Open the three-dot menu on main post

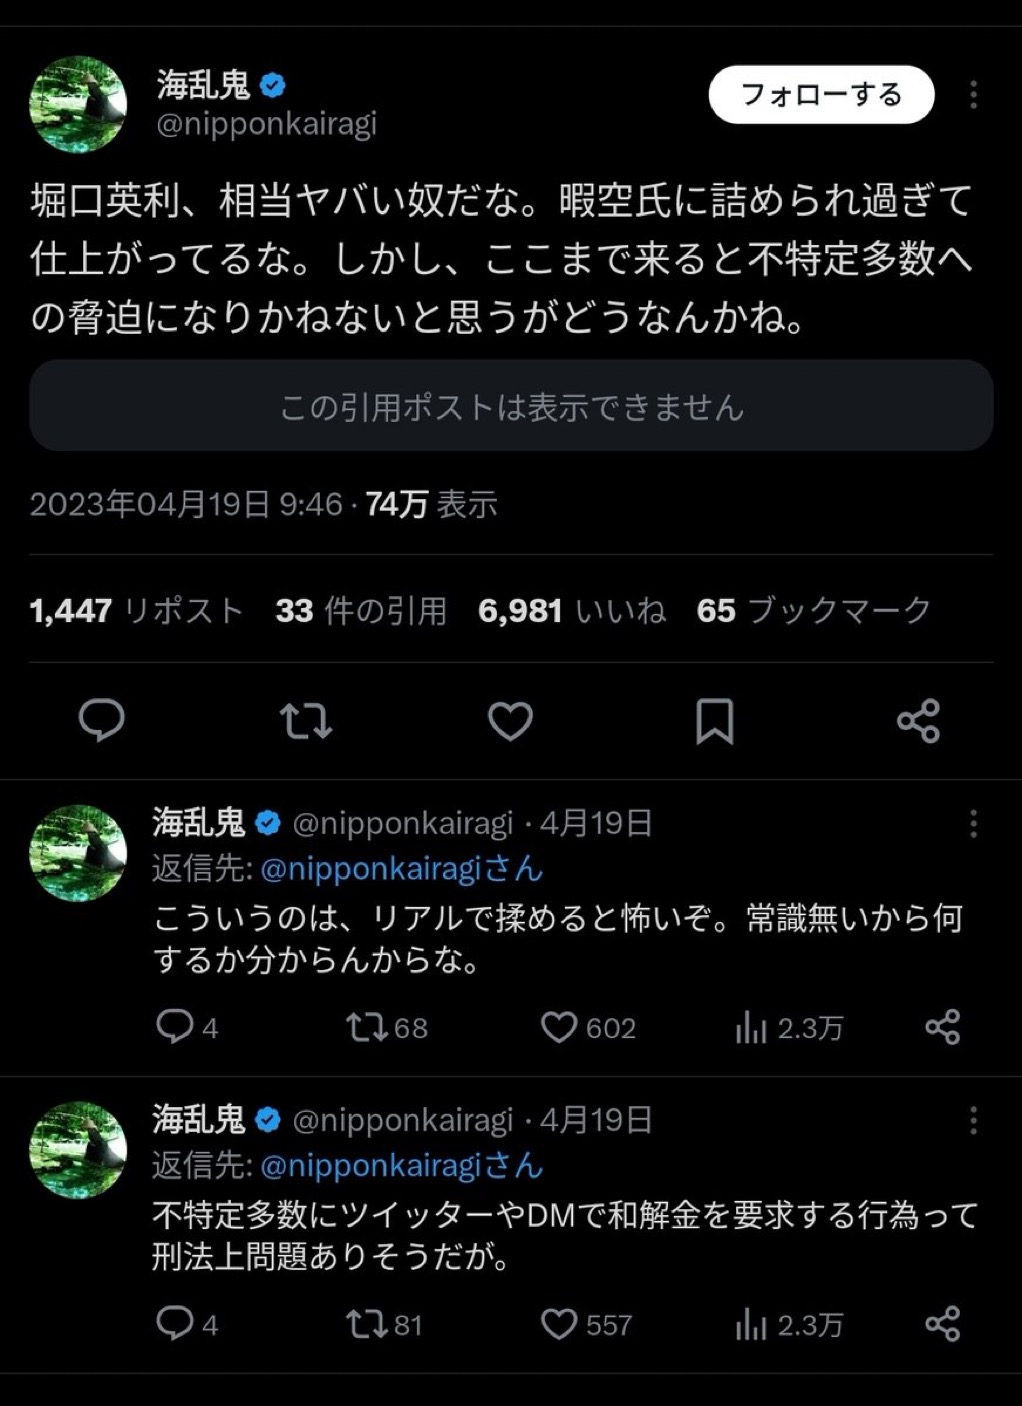[x=973, y=95]
